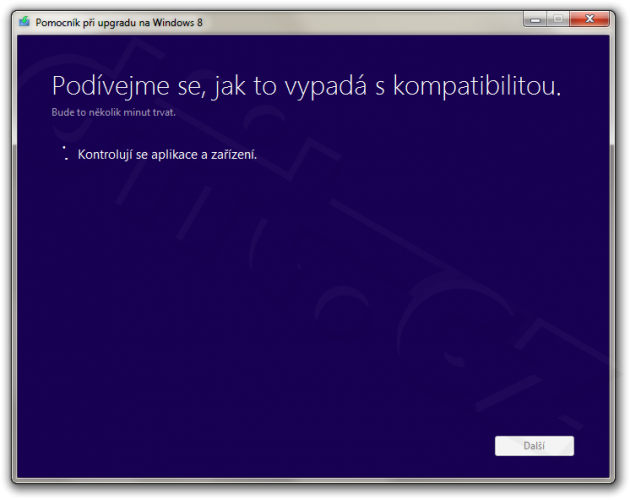Click the window title 'Pomocník při upgradu na Windows 8'

pos(119,23)
